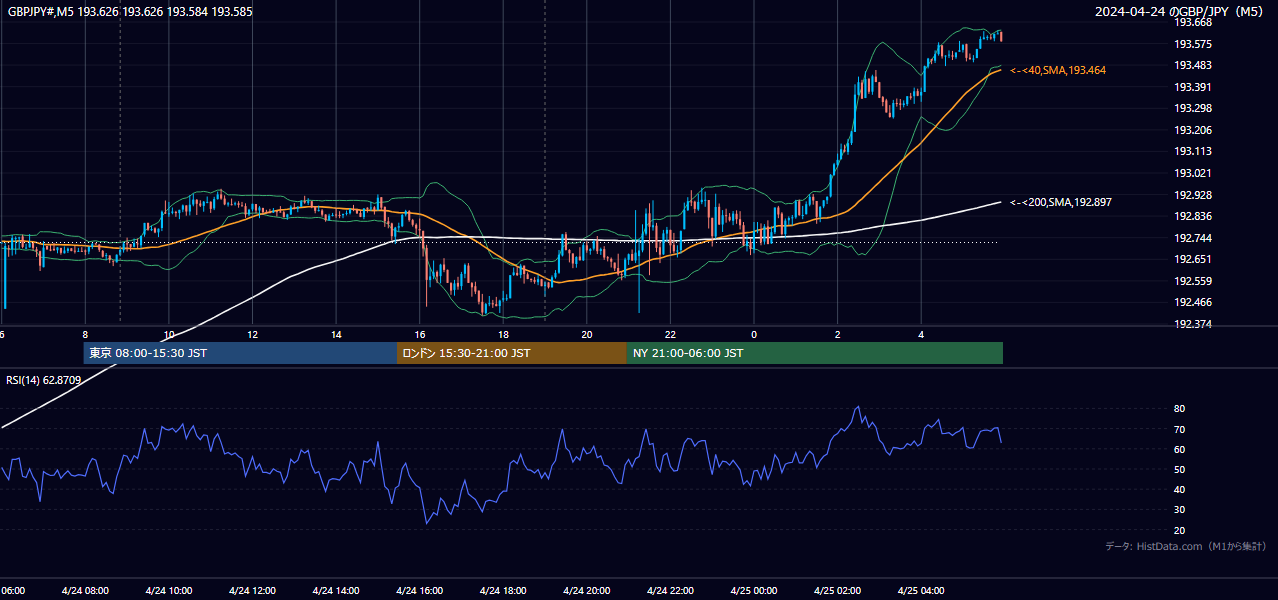The width and height of the screenshot is (1278, 600).
Task: Click the 193.483 price axis value
Action: click(1193, 65)
